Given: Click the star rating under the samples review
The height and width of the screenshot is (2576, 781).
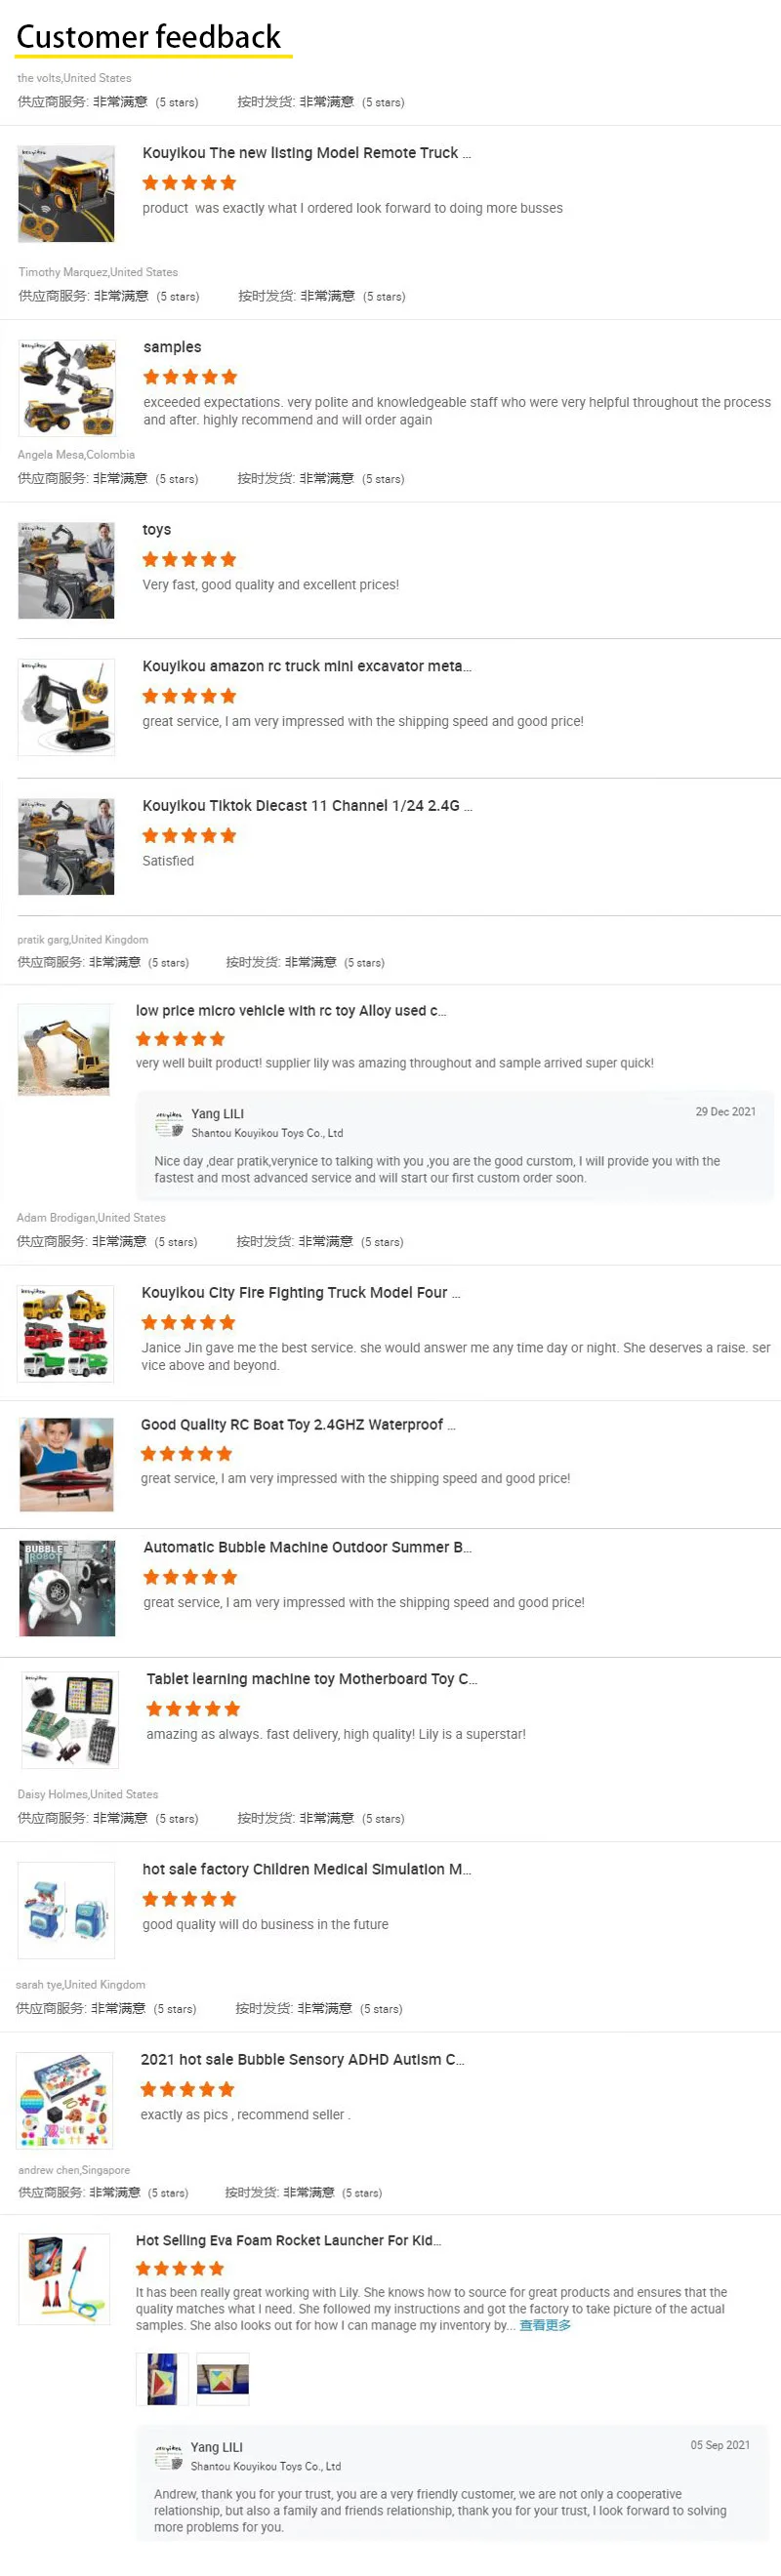Looking at the screenshot, I should (190, 377).
